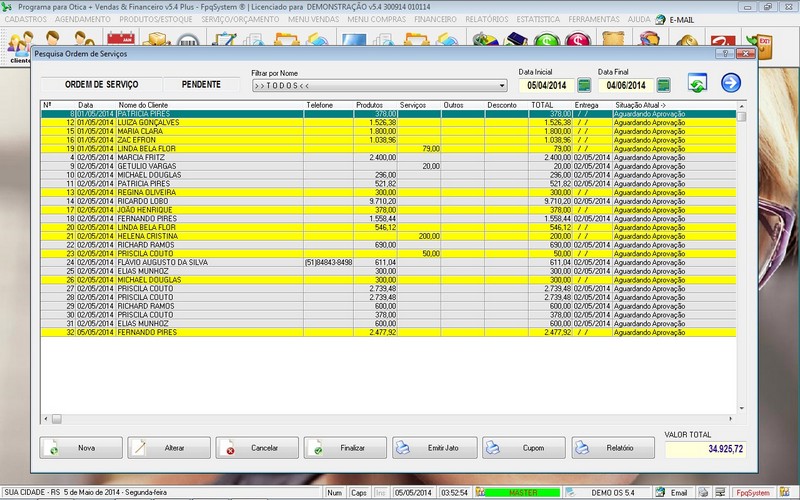Open the SERVIÇO/ORÇAMENTO menu

tap(240, 19)
